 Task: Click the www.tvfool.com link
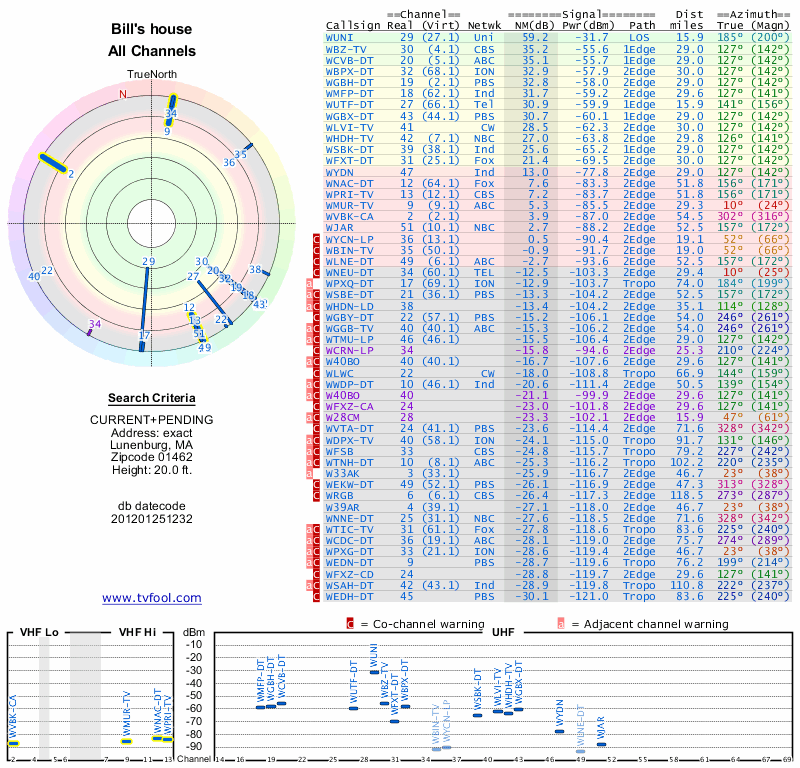[x=151, y=598]
